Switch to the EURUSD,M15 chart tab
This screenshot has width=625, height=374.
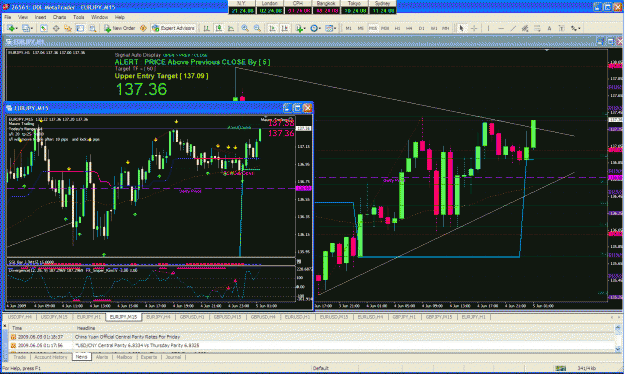(334, 317)
